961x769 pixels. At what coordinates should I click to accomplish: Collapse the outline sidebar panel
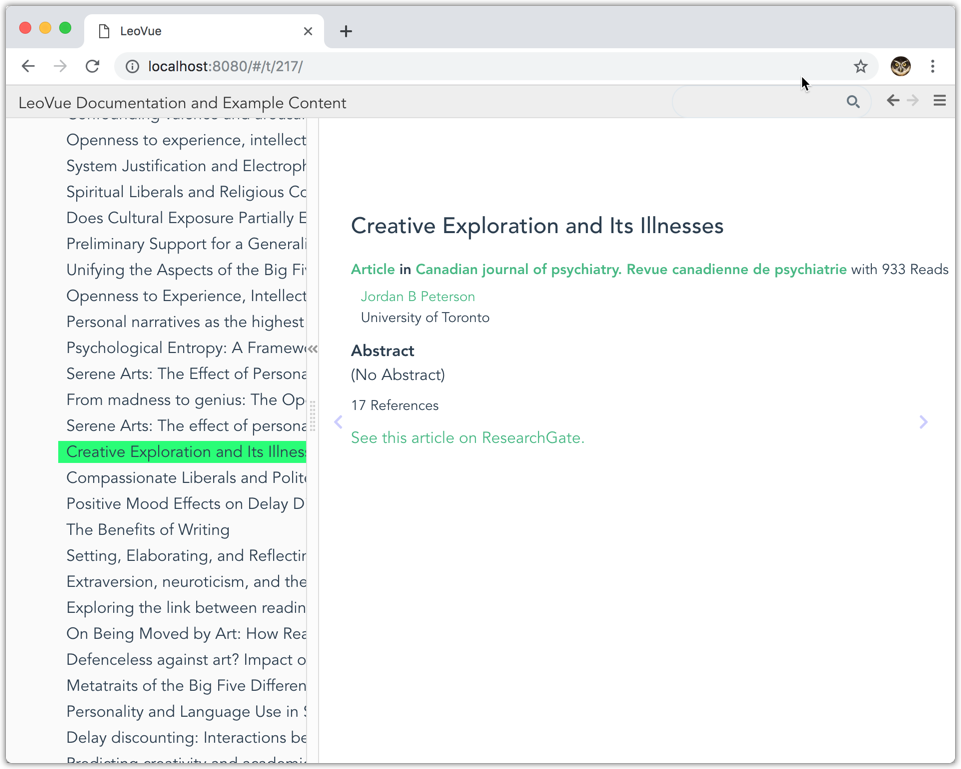click(313, 349)
